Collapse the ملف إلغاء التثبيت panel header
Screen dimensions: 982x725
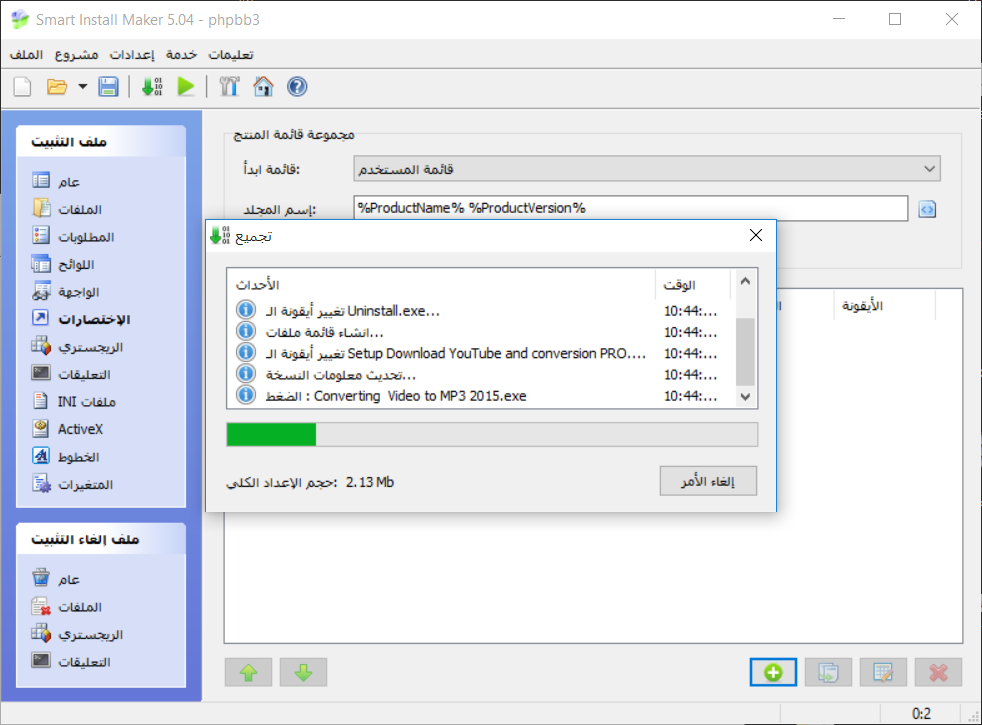tap(101, 539)
